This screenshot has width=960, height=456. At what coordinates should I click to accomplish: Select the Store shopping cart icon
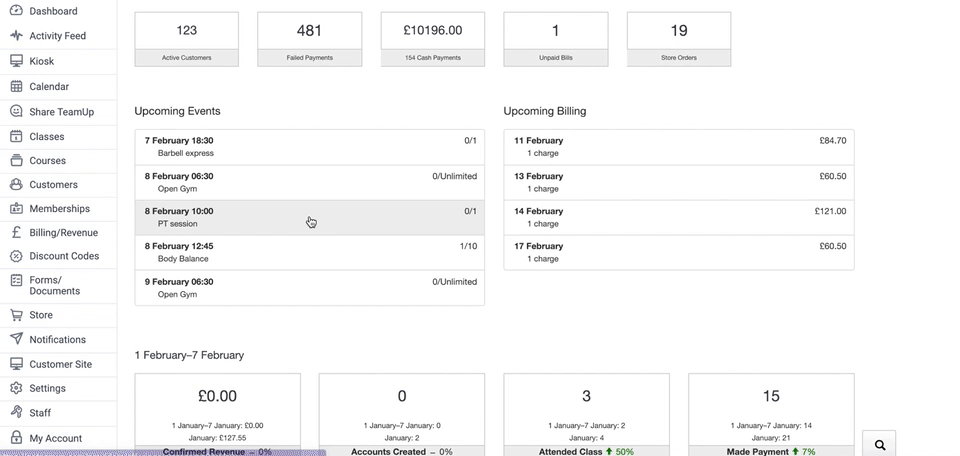[x=16, y=315]
